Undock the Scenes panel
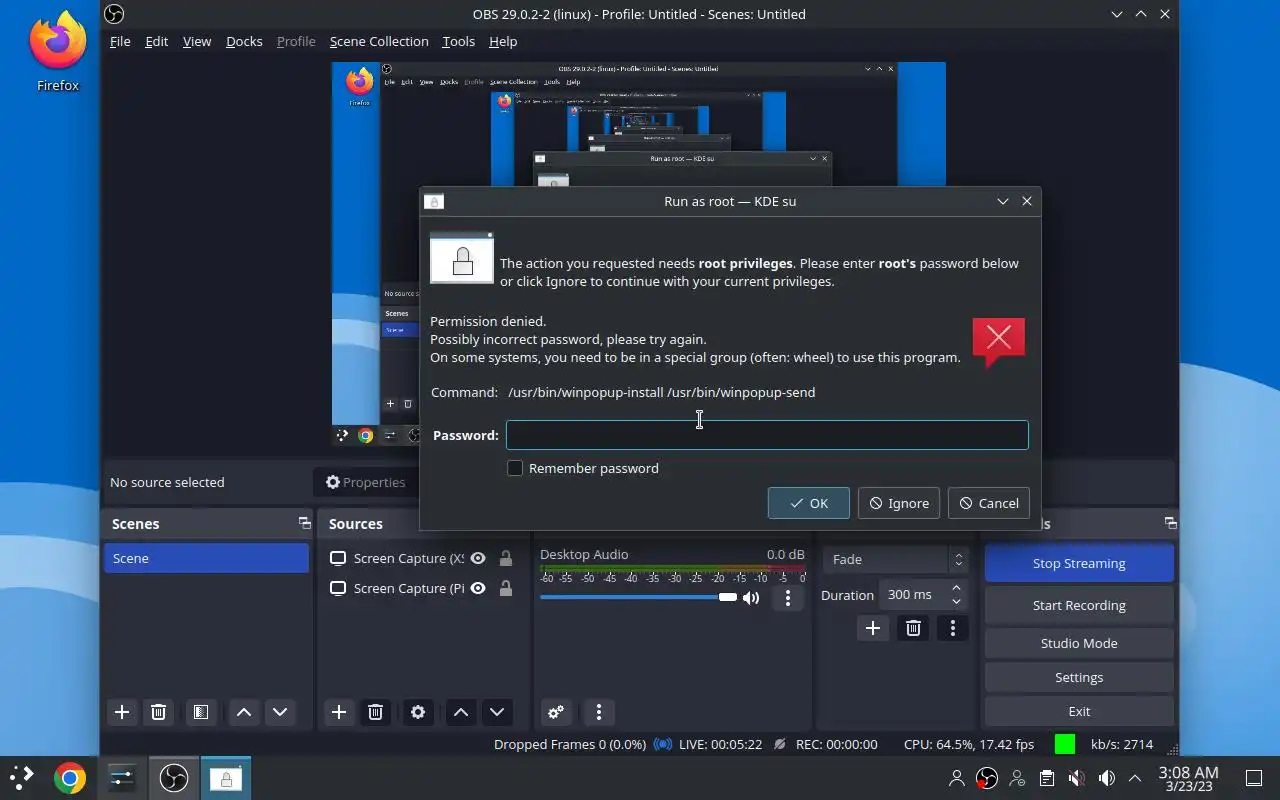 coord(304,523)
